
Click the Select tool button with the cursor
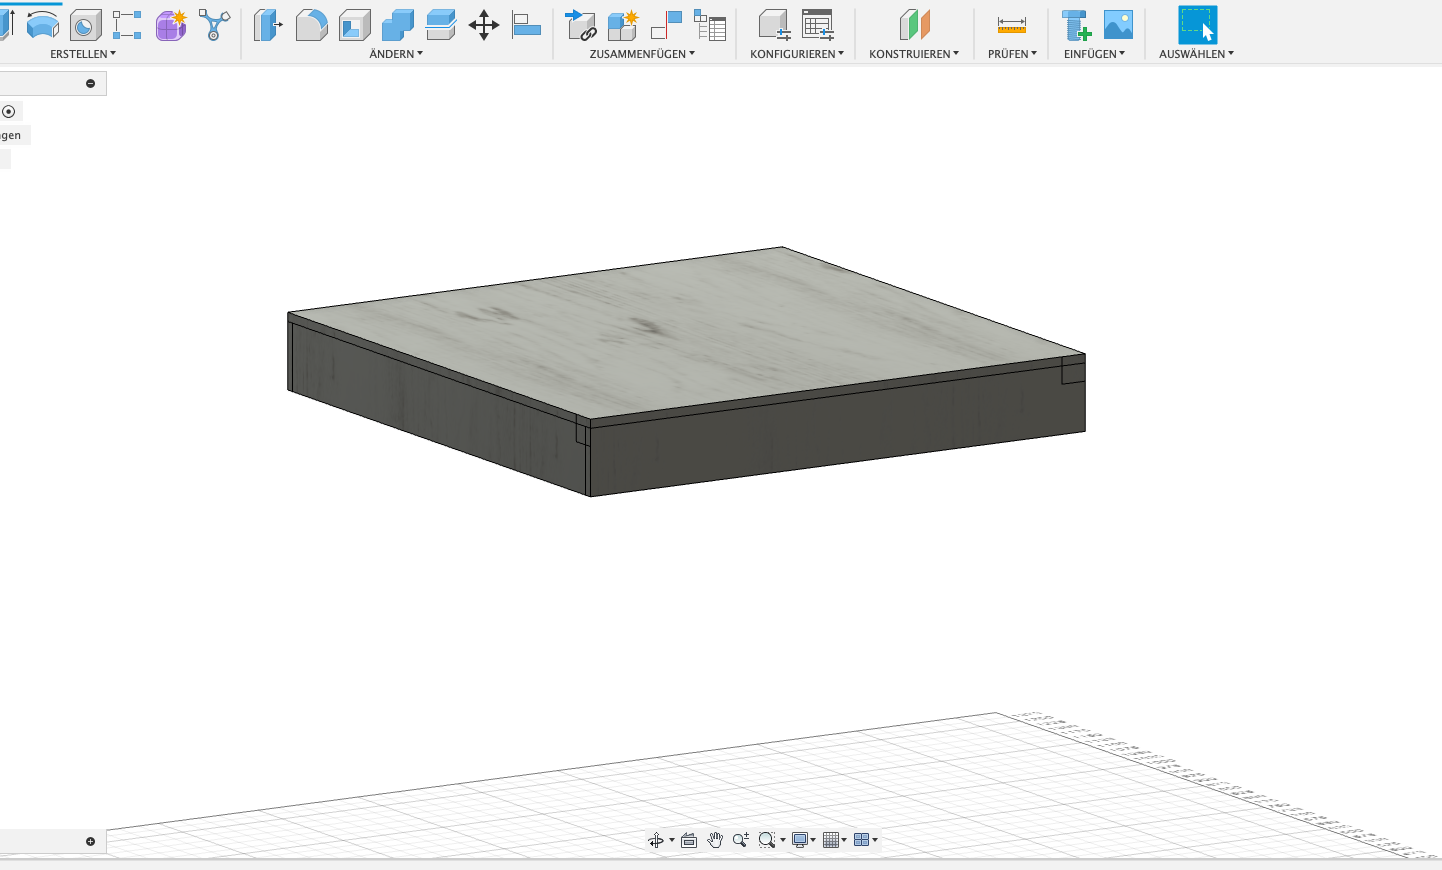click(1197, 25)
